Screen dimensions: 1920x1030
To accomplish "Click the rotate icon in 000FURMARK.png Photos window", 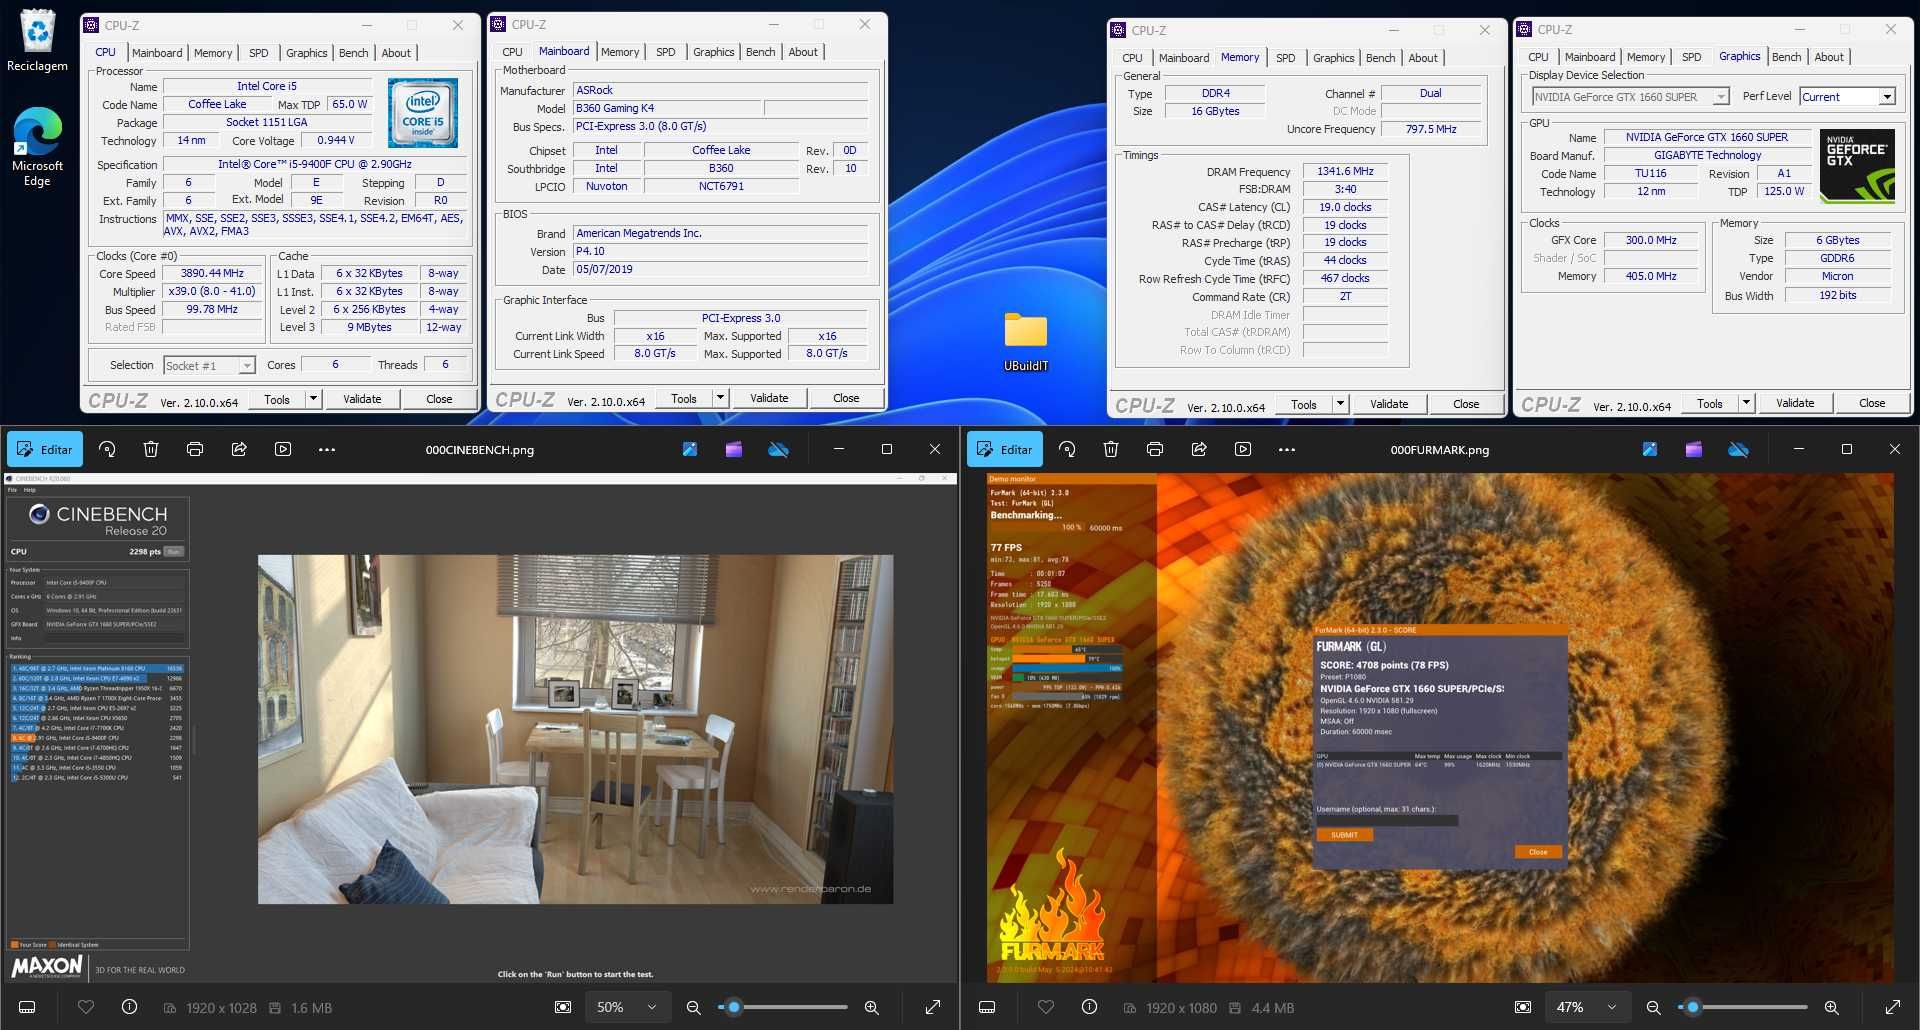I will tap(1067, 450).
